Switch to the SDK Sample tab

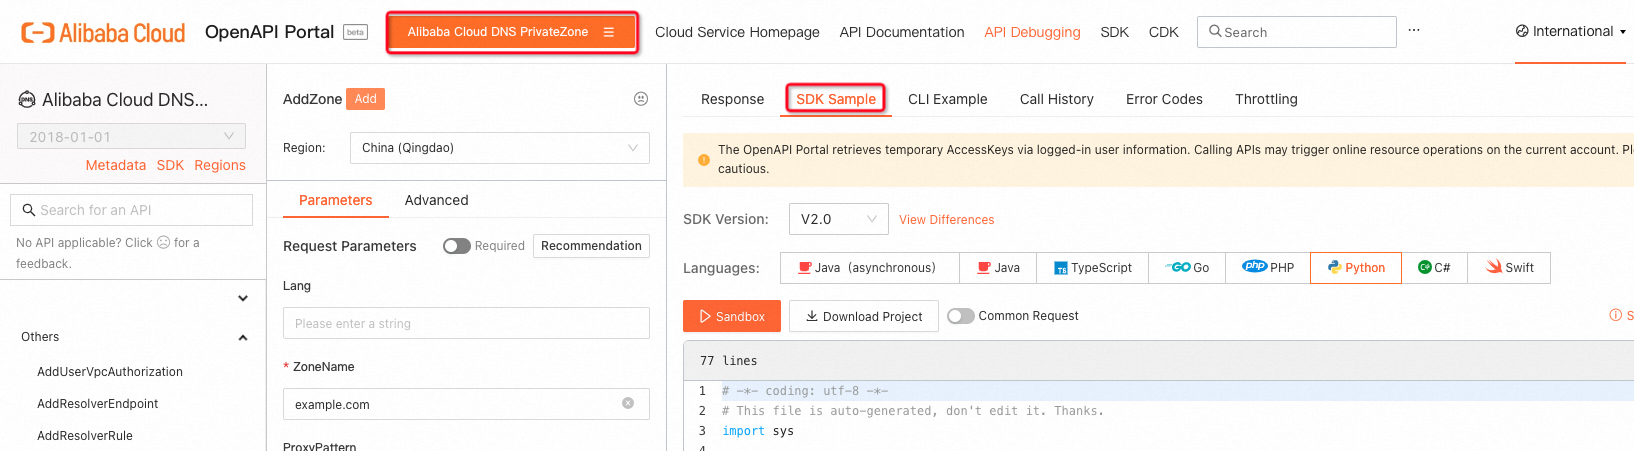[836, 99]
